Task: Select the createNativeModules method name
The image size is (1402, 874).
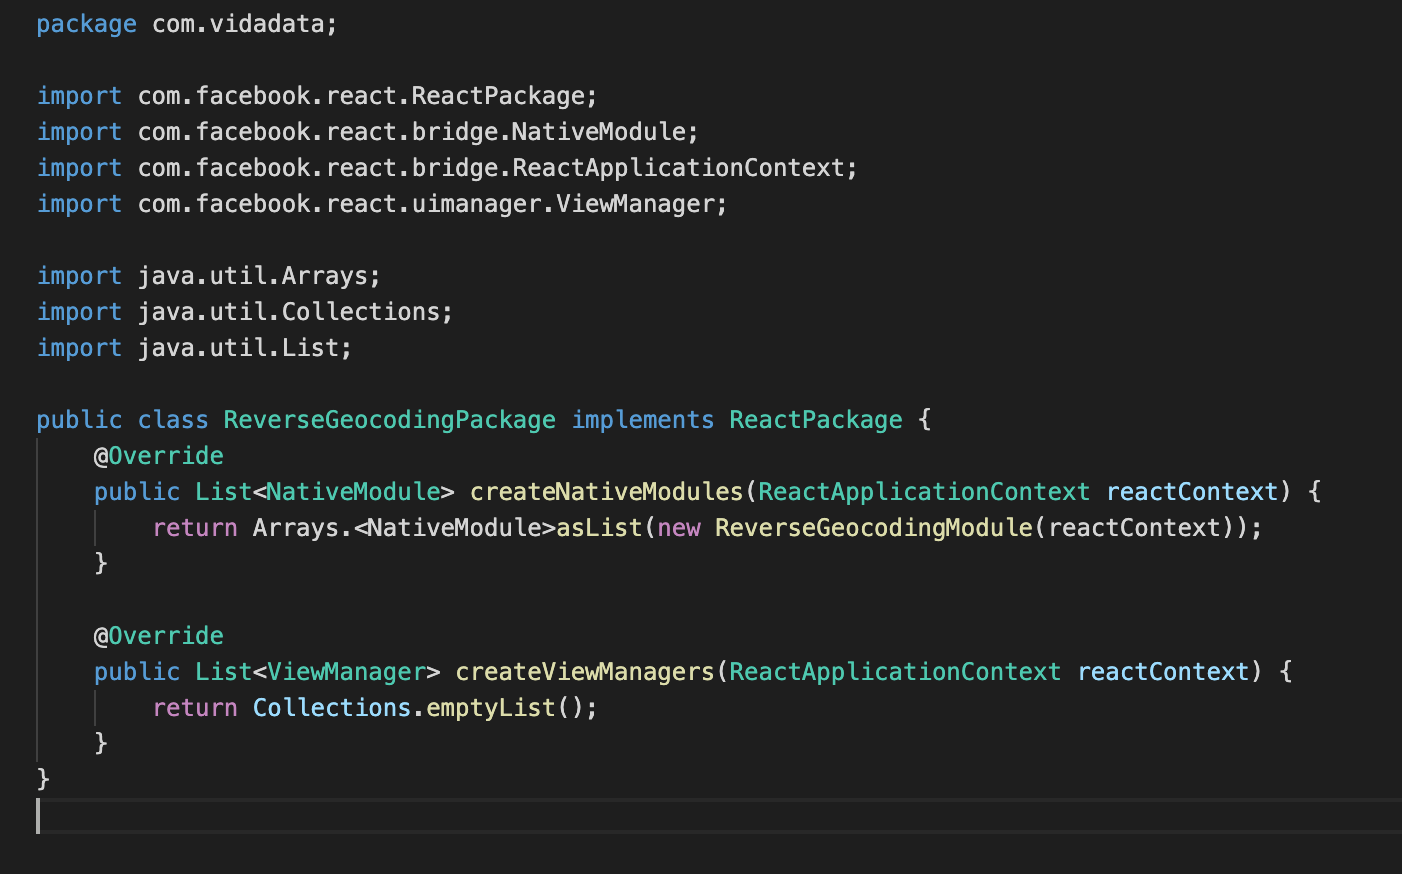Action: pyautogui.click(x=605, y=491)
